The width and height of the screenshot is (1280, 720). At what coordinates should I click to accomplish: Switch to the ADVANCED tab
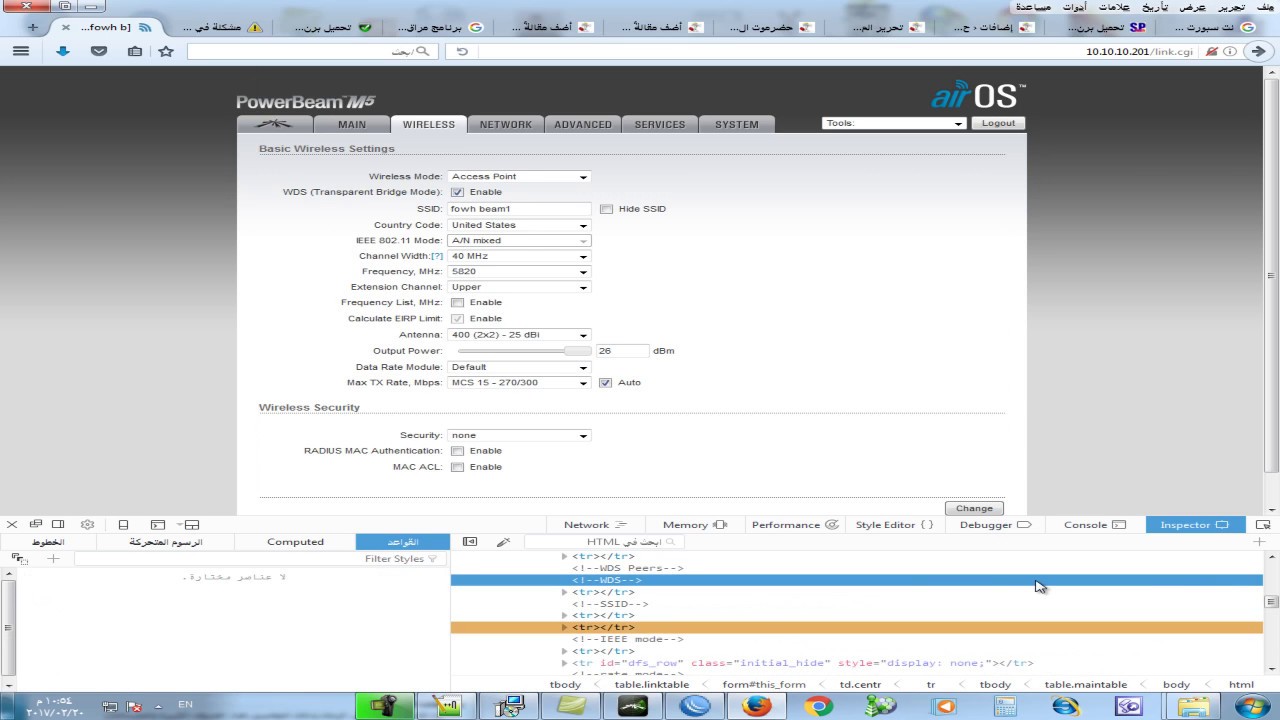(582, 124)
